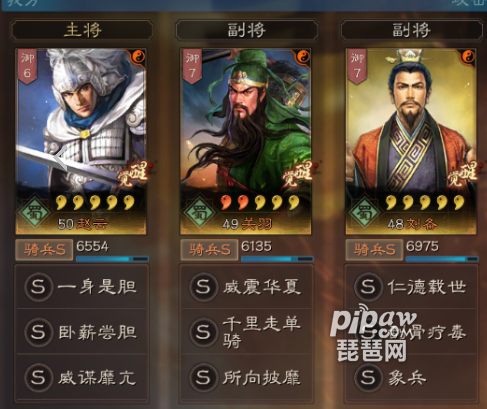Click the 骑兵S troop type under 刘备
Image resolution: width=487 pixels, height=409 pixels.
(374, 249)
